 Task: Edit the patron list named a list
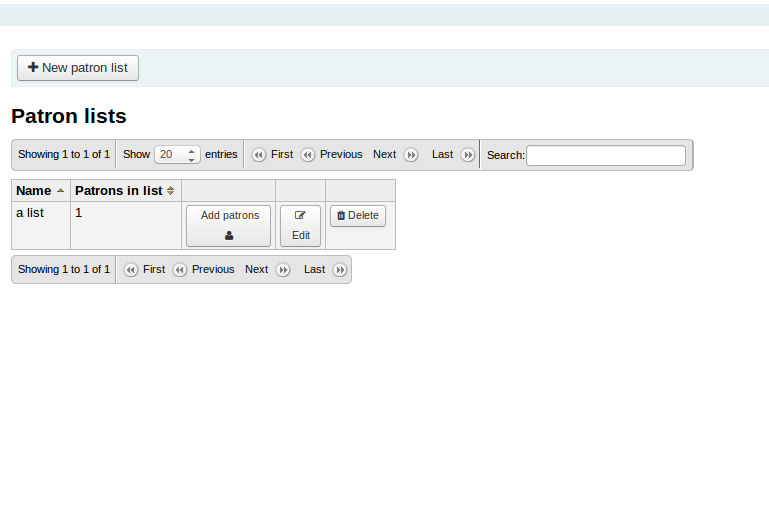pos(301,226)
